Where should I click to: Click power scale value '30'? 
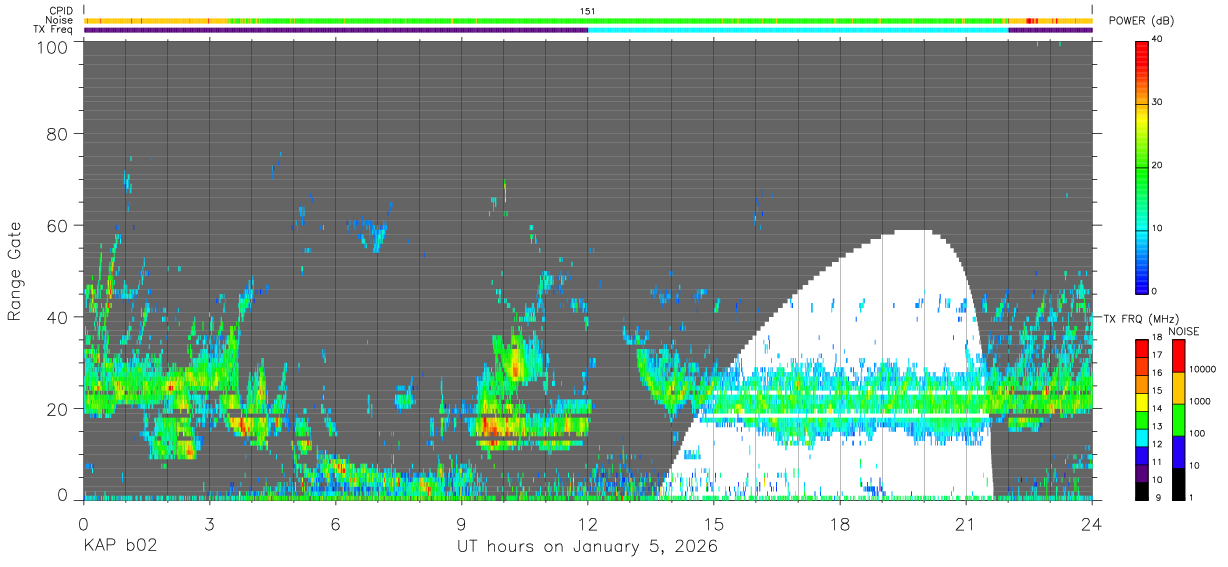point(1159,103)
